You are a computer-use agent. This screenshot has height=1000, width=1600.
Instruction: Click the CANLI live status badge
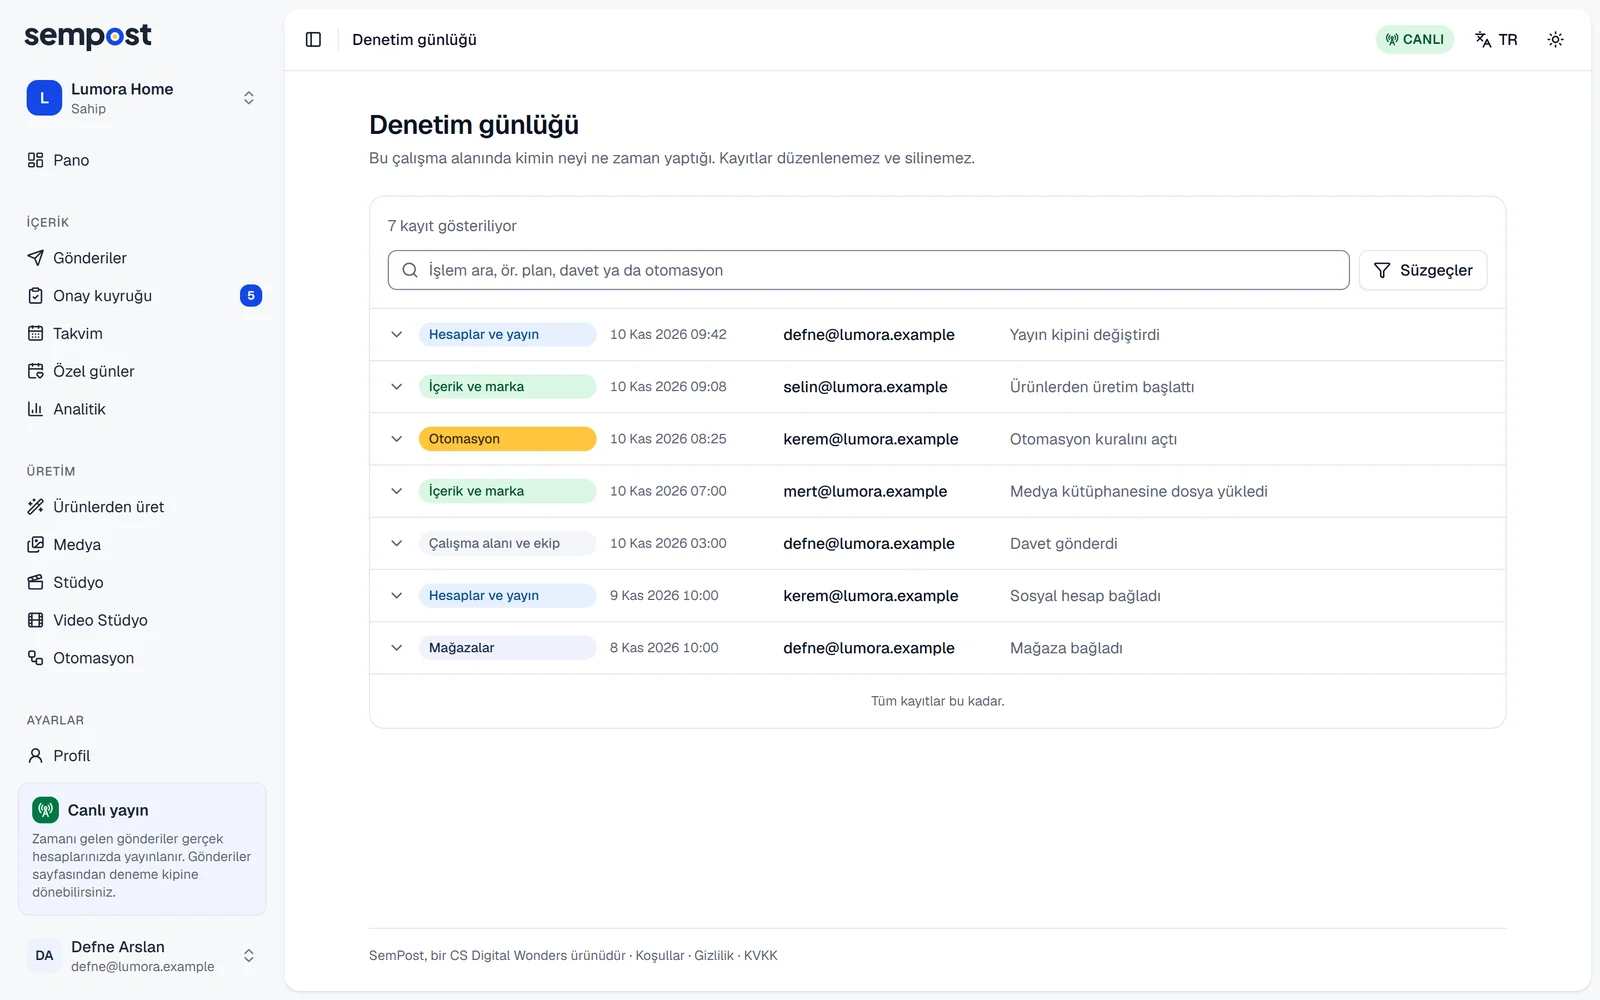(x=1414, y=40)
